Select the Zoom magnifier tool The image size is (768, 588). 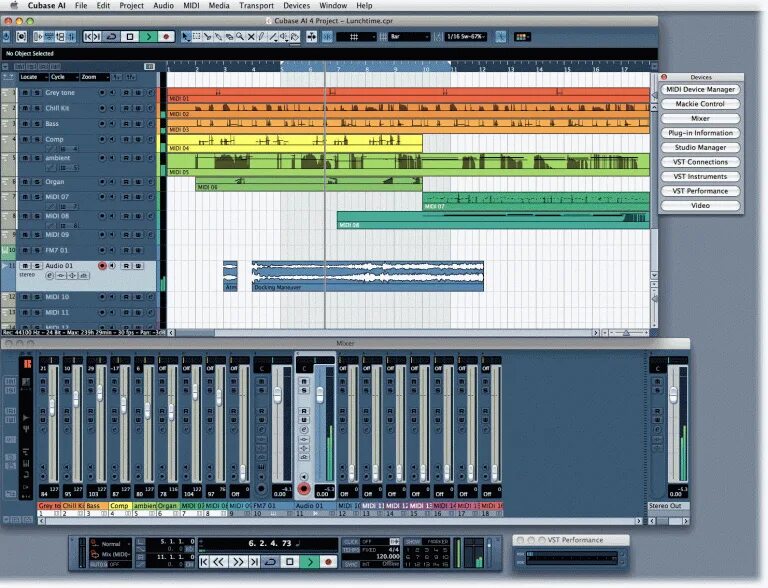(x=240, y=37)
